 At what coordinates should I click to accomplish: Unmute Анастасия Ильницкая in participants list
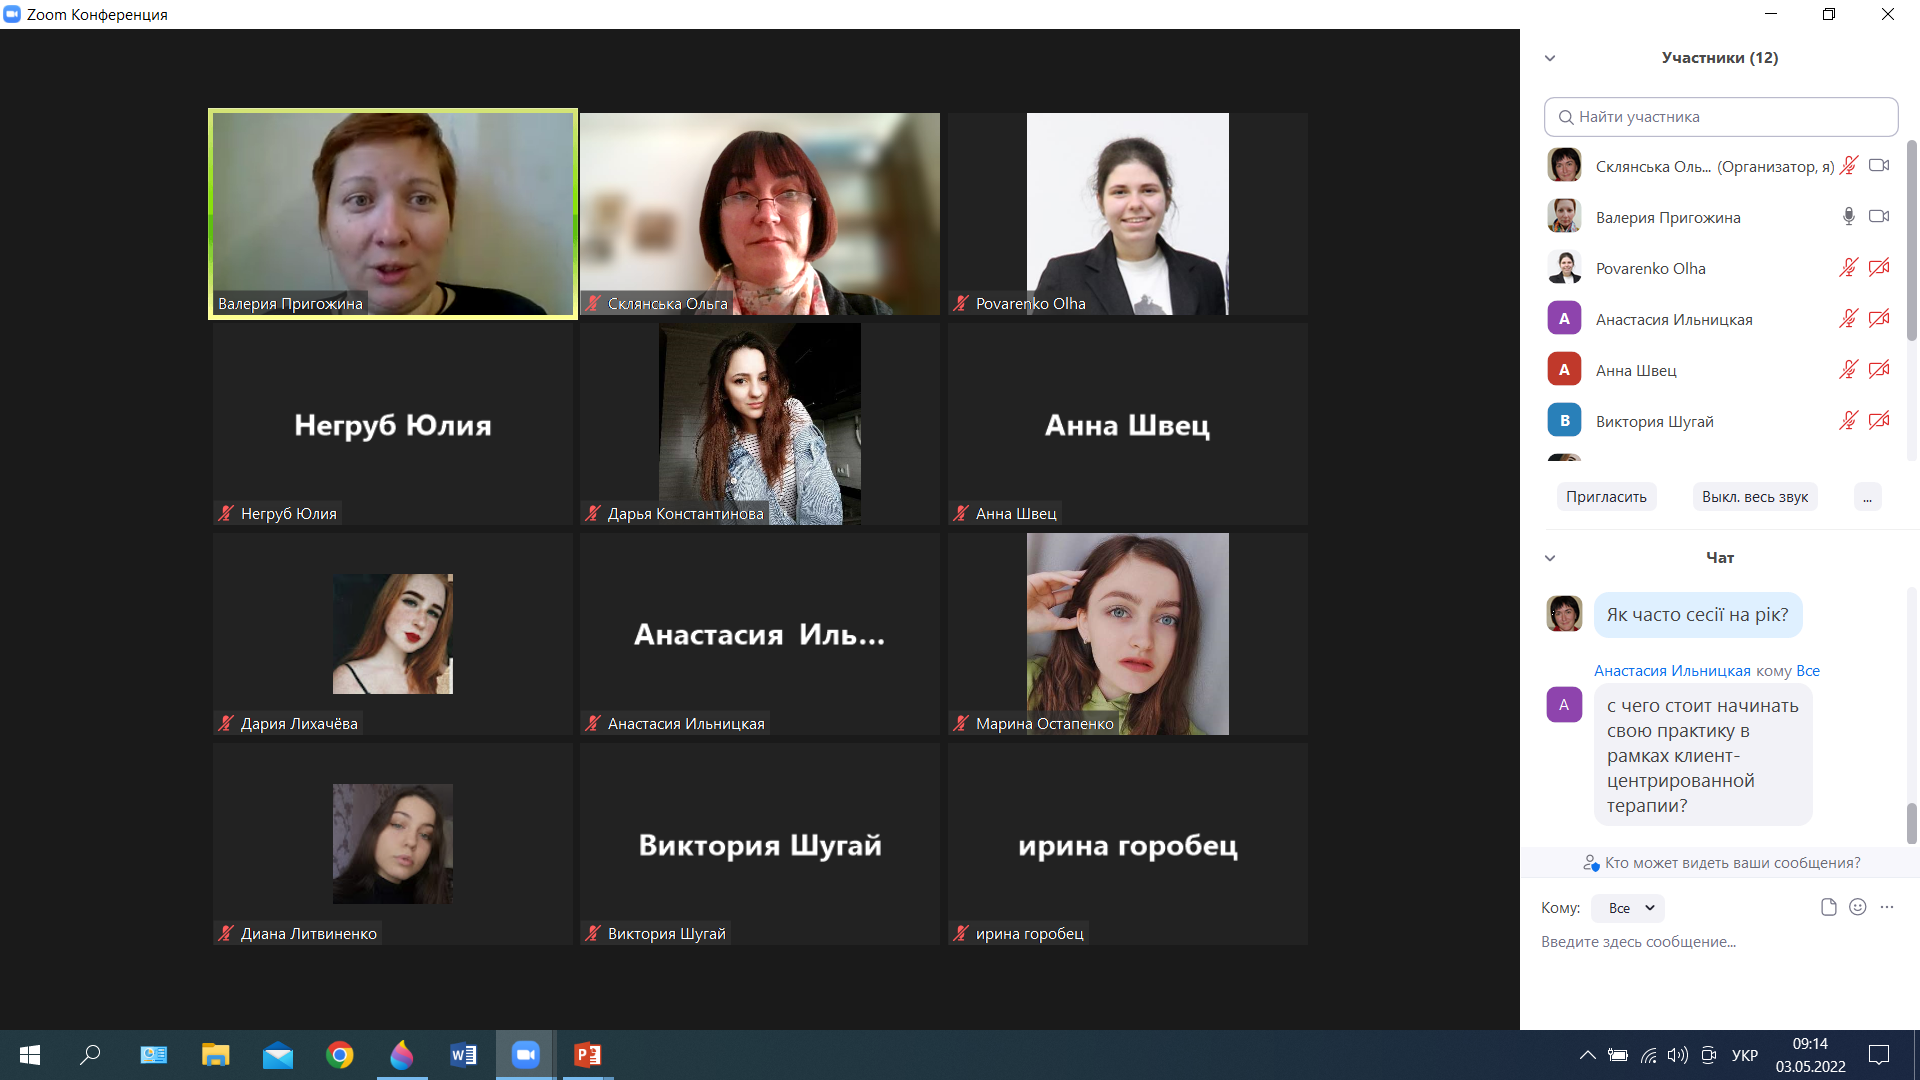pos(1849,319)
